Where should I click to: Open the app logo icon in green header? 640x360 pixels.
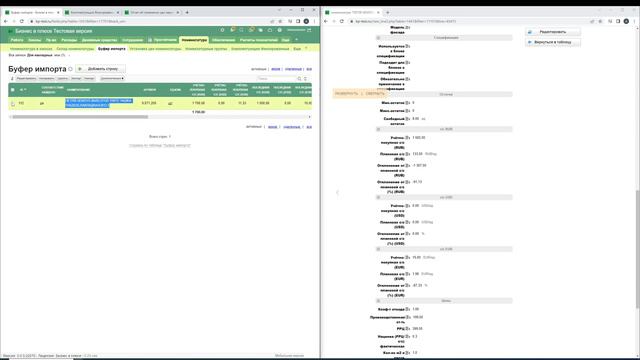click(11, 31)
